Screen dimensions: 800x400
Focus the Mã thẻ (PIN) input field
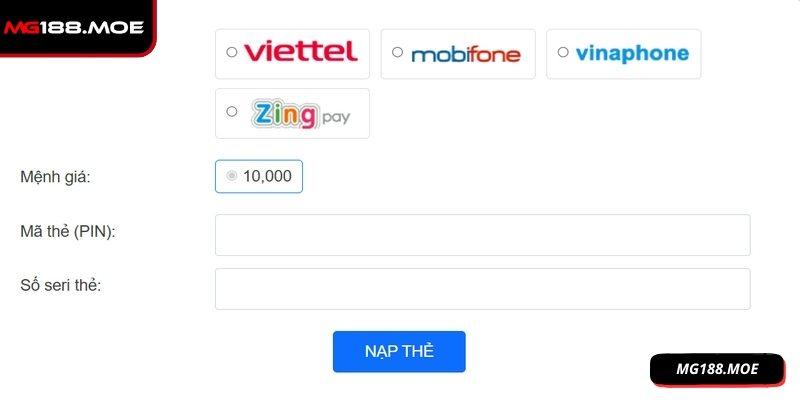click(x=482, y=235)
